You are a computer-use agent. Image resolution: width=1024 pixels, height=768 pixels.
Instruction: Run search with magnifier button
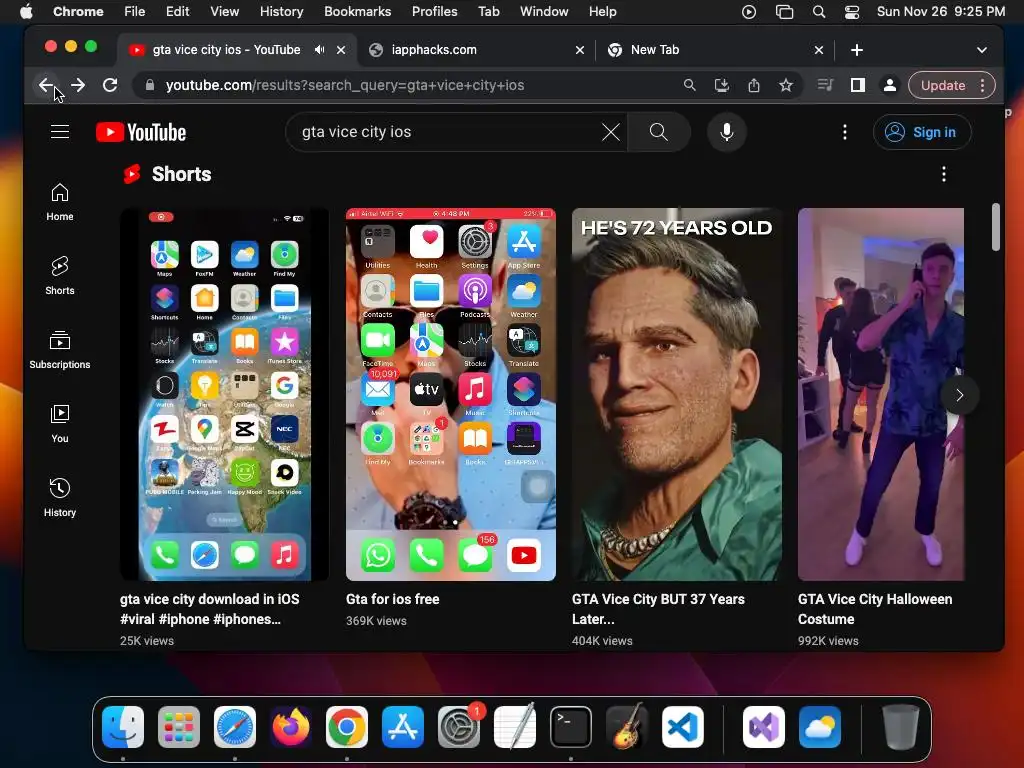(x=659, y=132)
